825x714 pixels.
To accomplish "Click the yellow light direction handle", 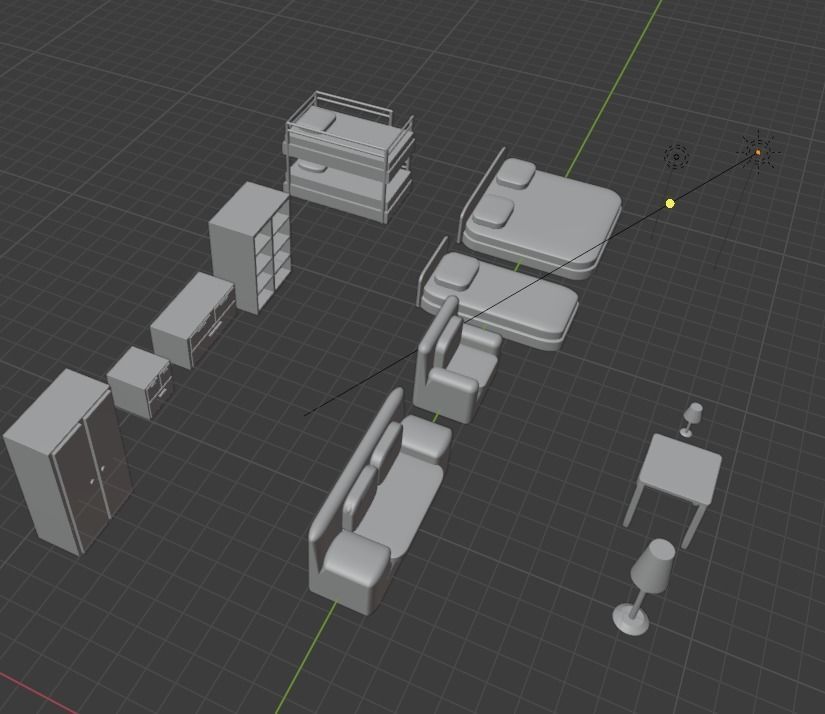I will [x=670, y=203].
